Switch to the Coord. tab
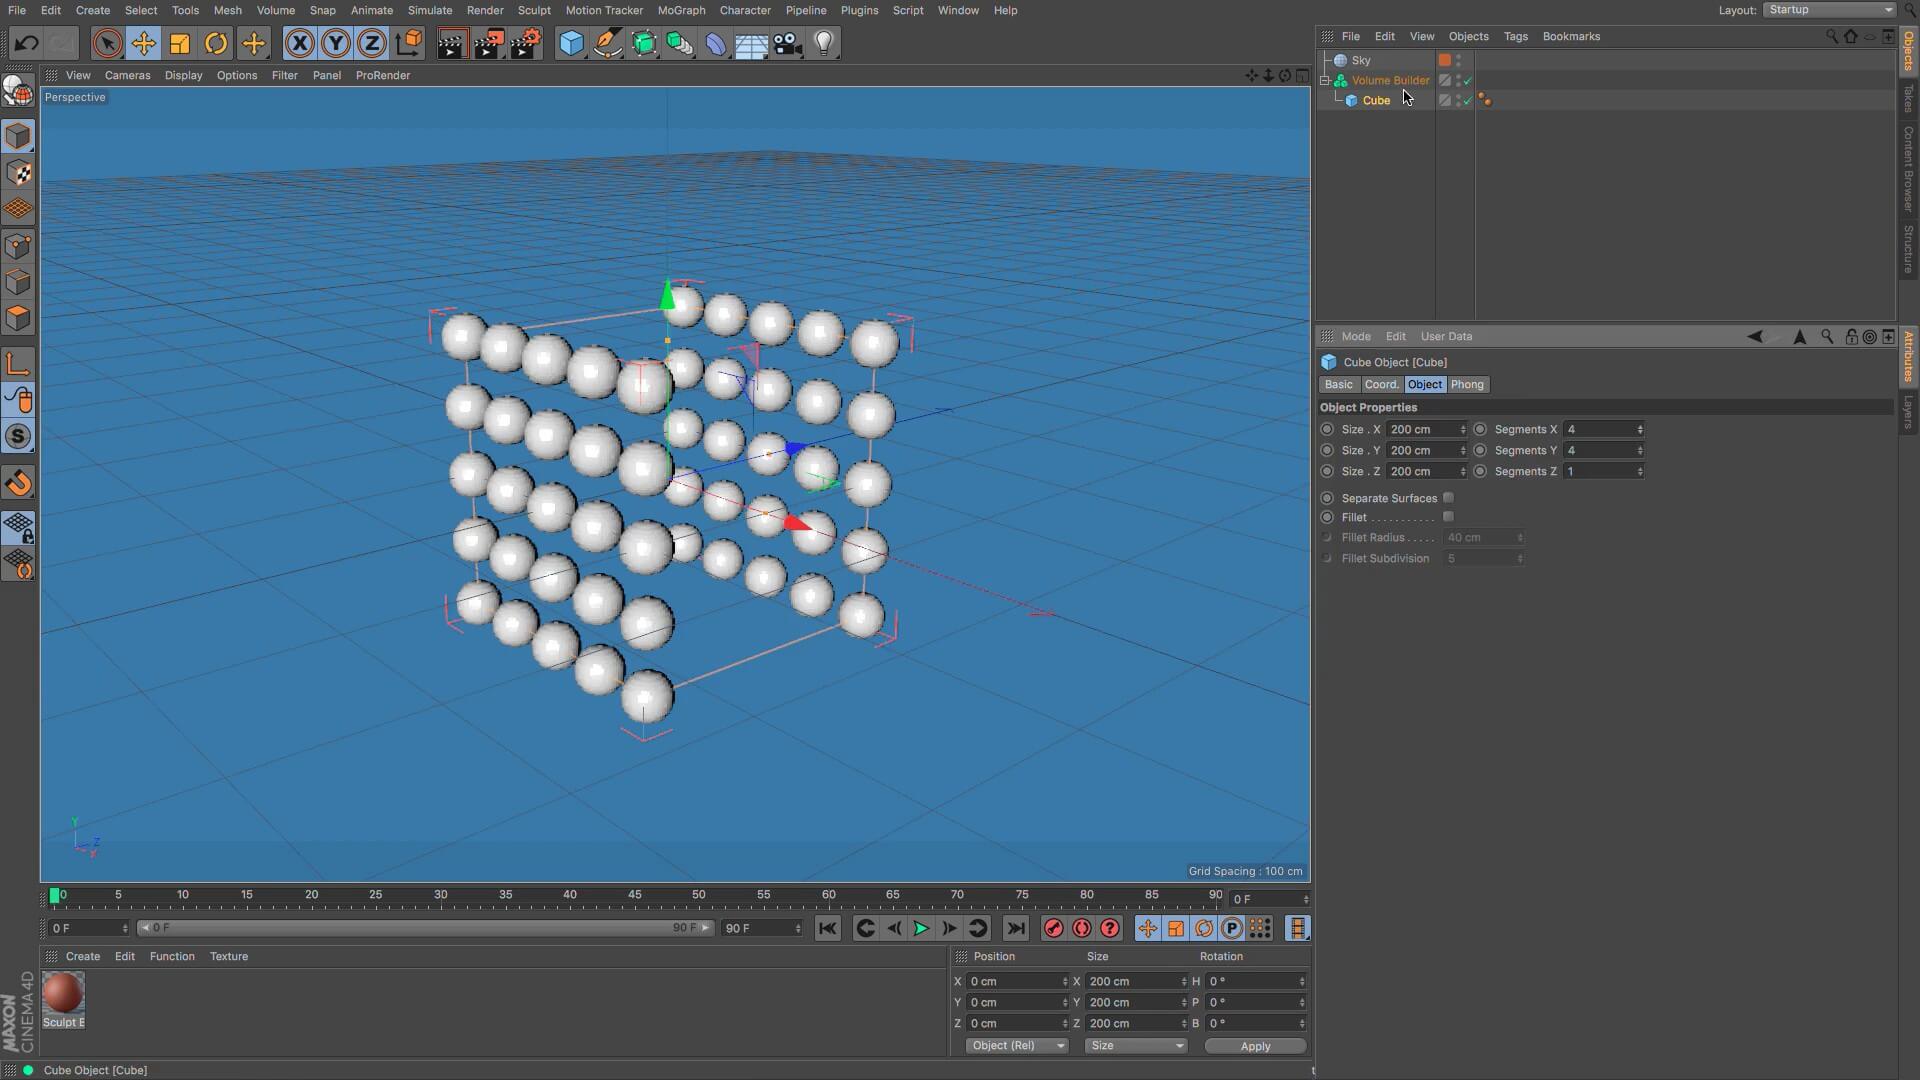 pyautogui.click(x=1381, y=385)
